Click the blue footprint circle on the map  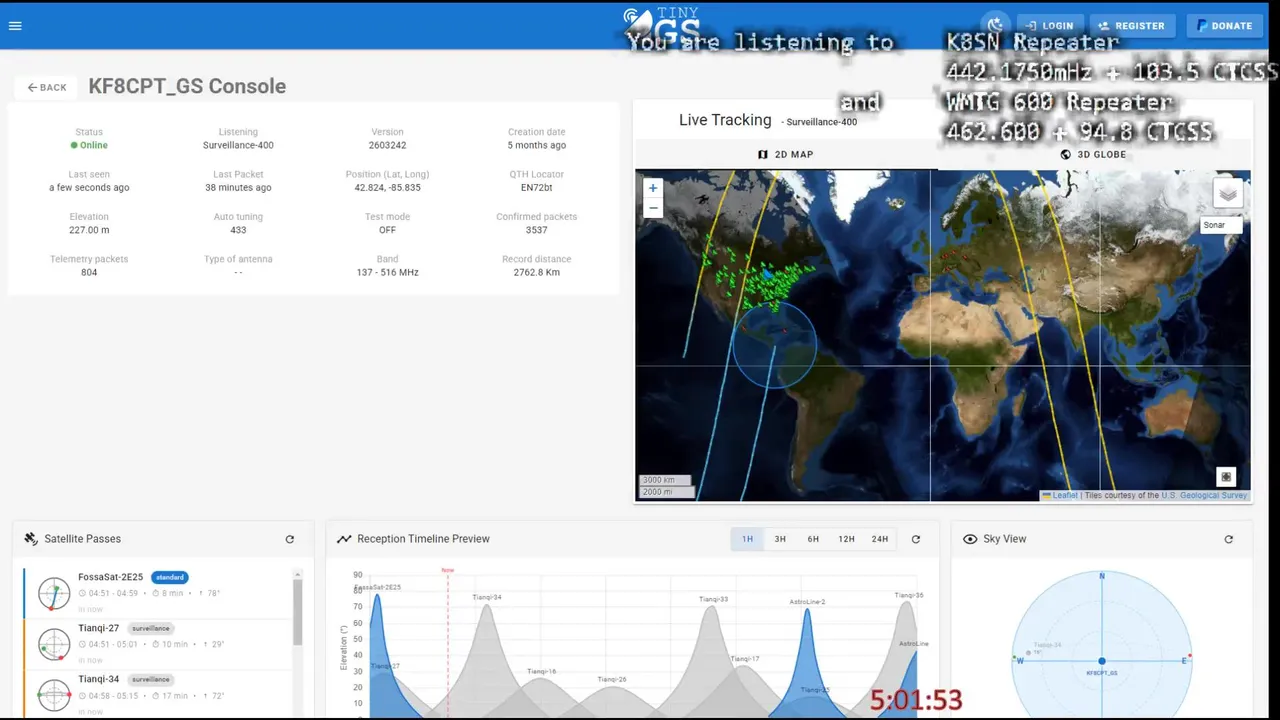[774, 345]
